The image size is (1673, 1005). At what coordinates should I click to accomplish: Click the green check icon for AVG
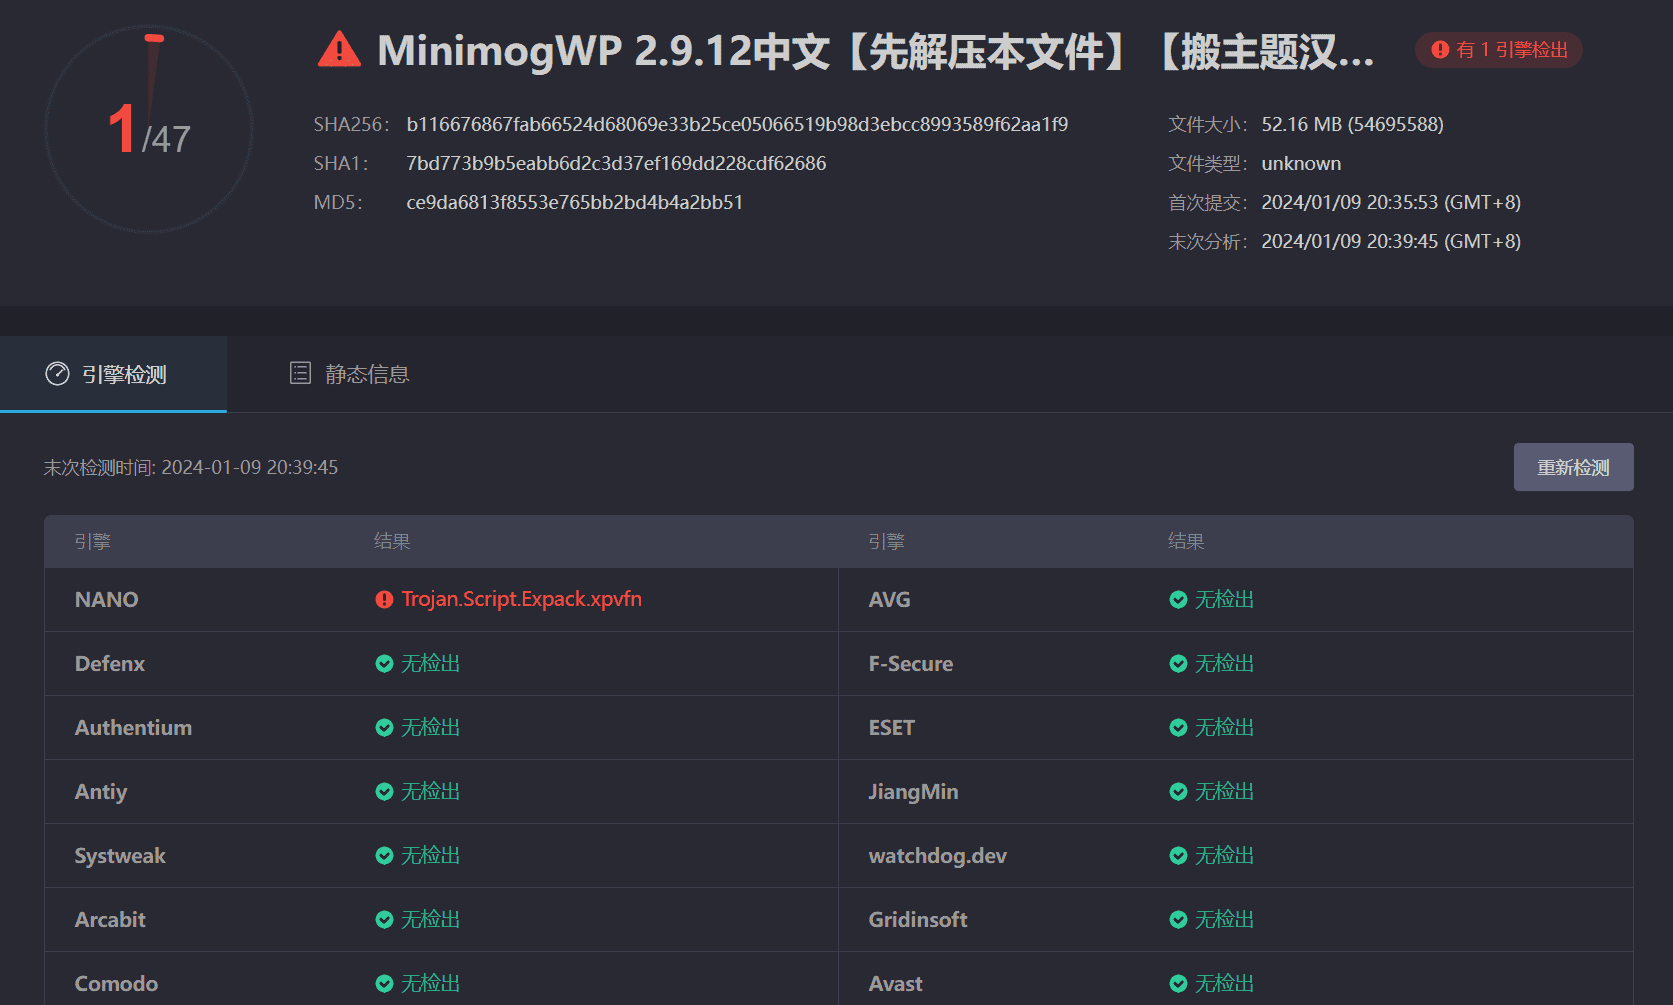[1178, 599]
